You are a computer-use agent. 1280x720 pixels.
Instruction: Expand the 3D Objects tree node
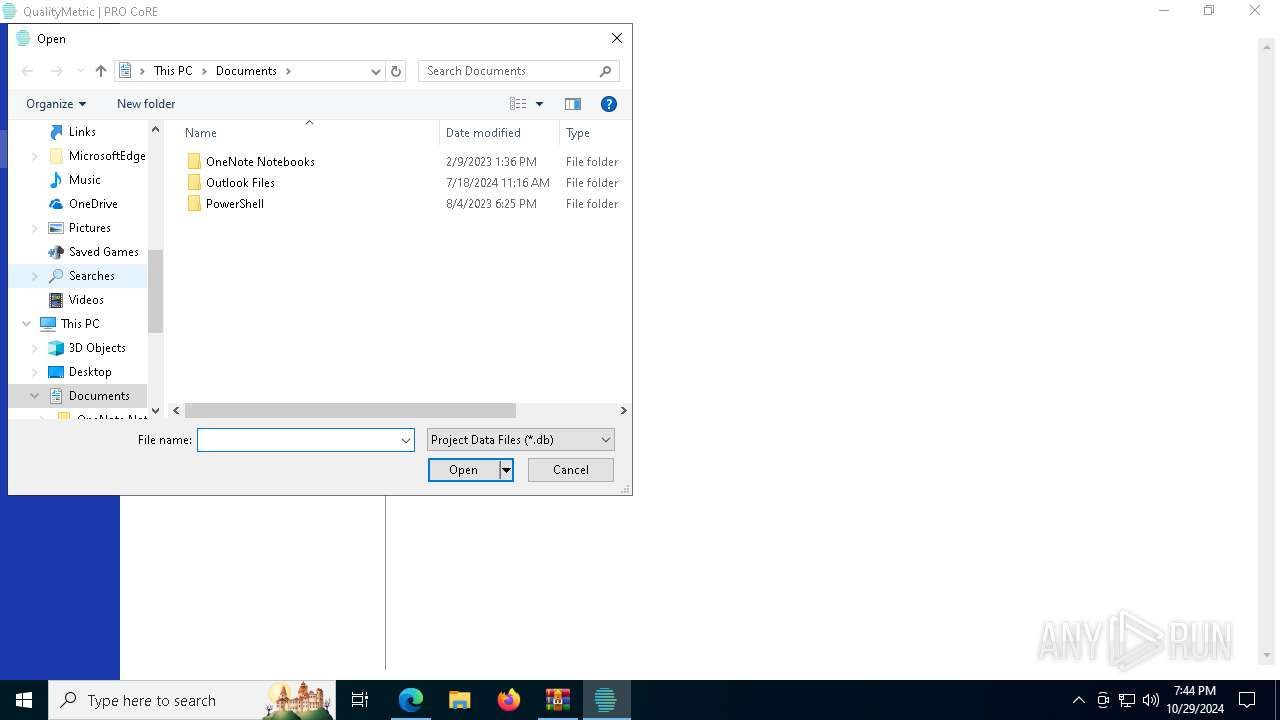click(x=35, y=348)
